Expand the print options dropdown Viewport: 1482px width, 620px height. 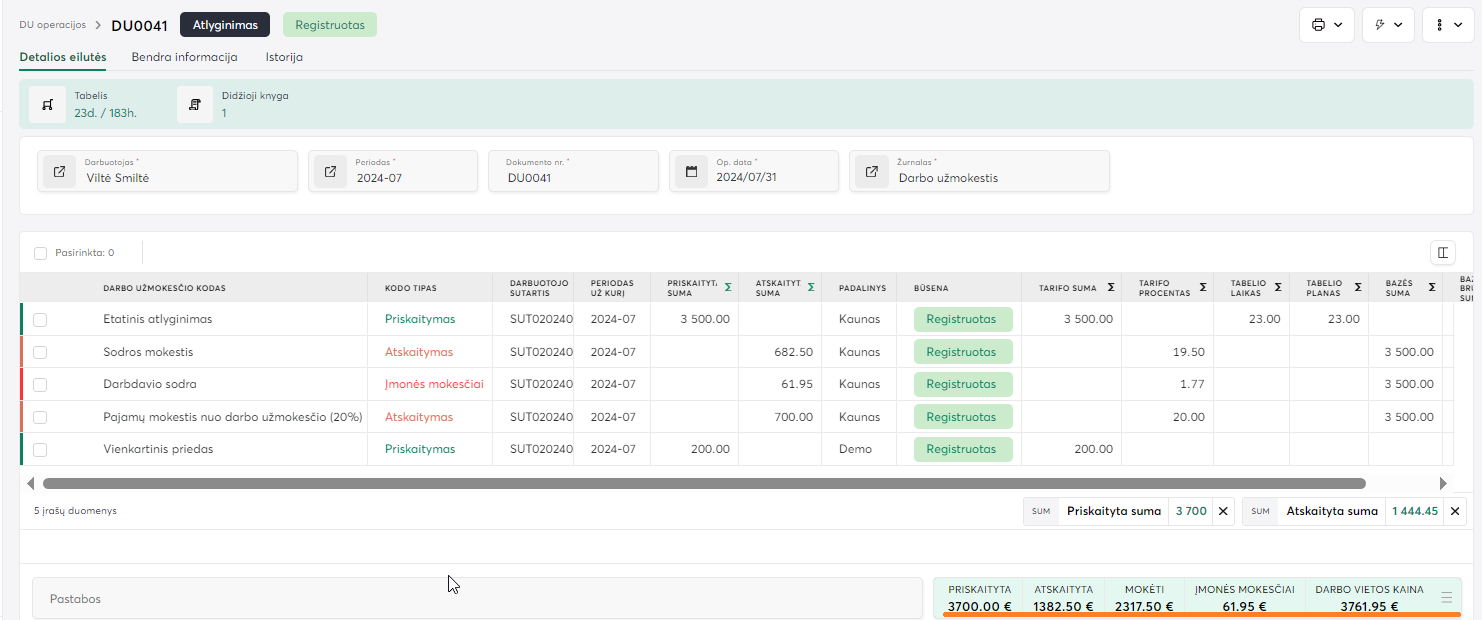[x=1326, y=25]
